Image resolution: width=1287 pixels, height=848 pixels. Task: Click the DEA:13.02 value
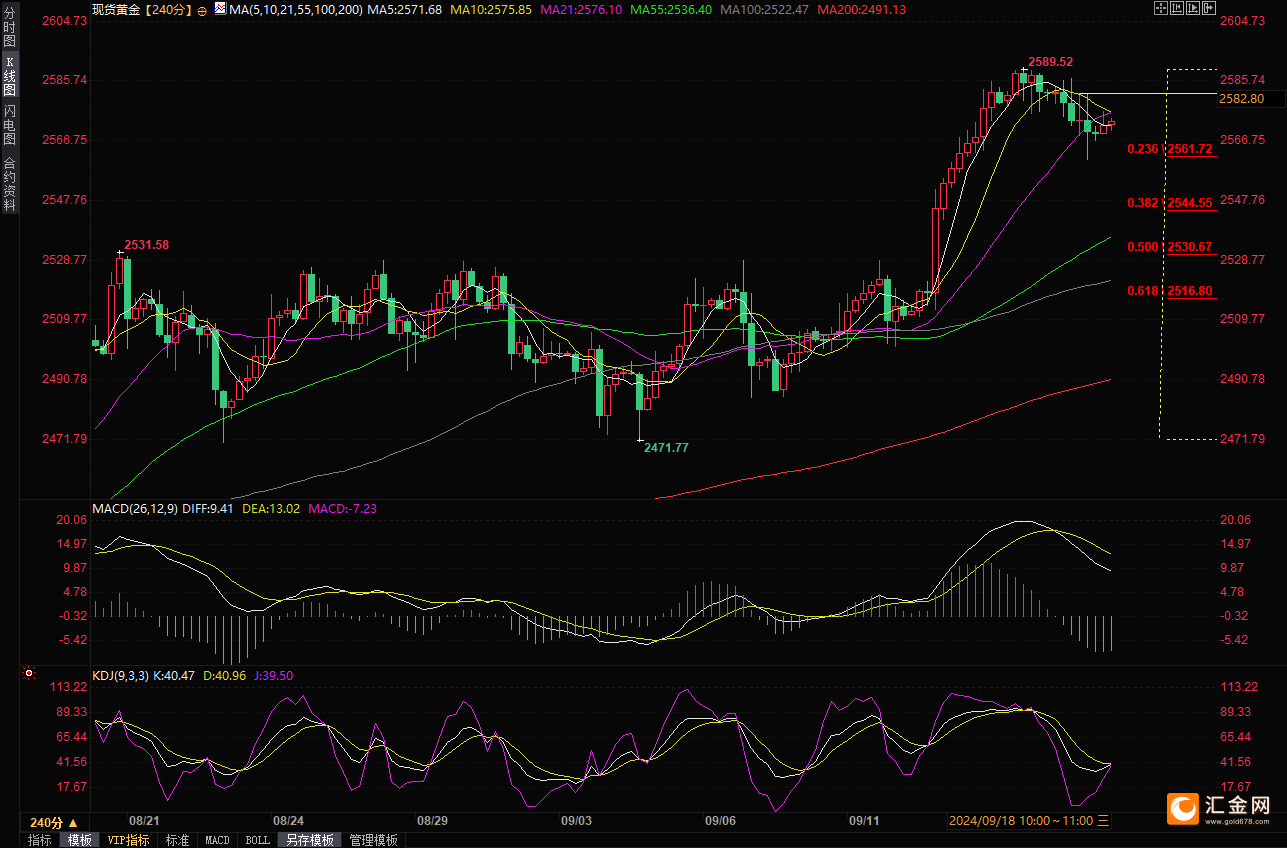coord(271,508)
